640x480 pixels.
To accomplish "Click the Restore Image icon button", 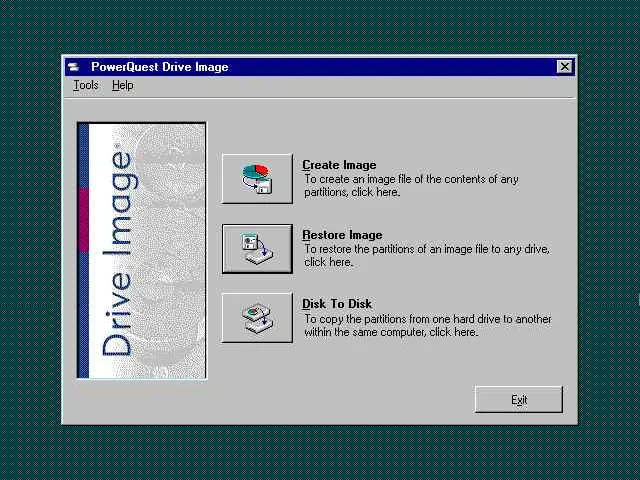I will click(257, 249).
